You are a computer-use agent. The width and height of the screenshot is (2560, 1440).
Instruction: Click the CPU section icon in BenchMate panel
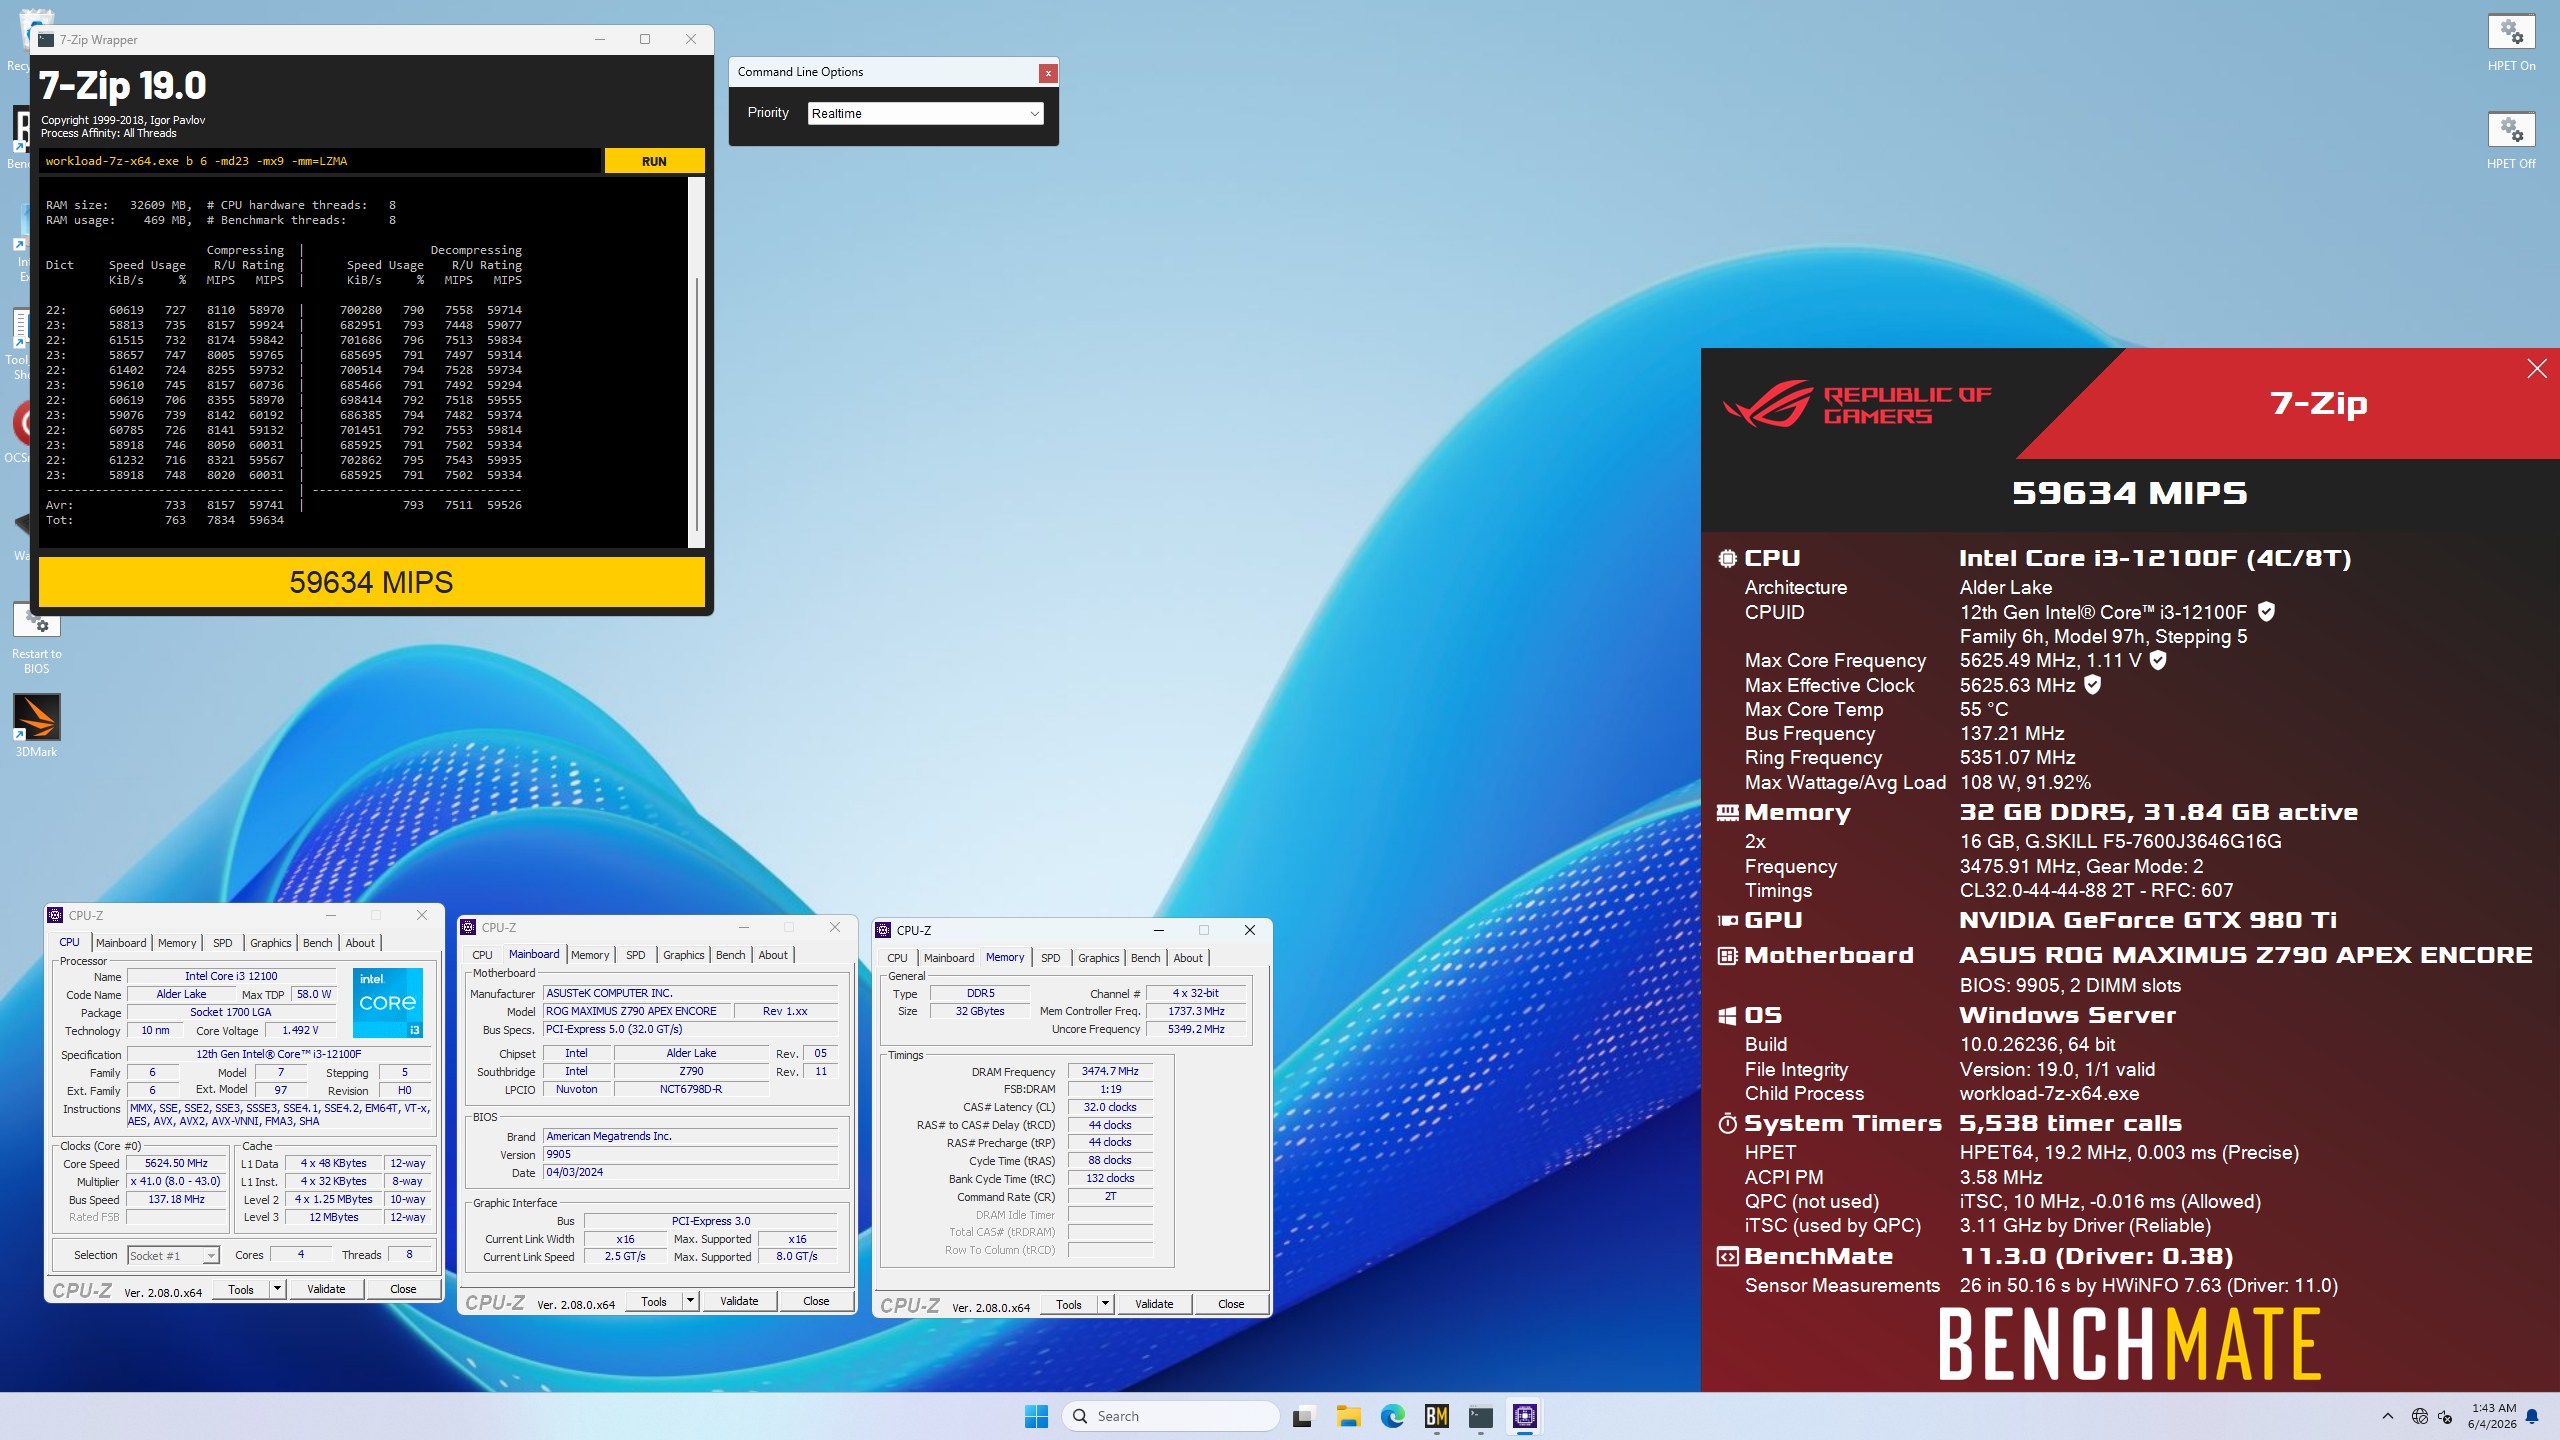click(1727, 558)
